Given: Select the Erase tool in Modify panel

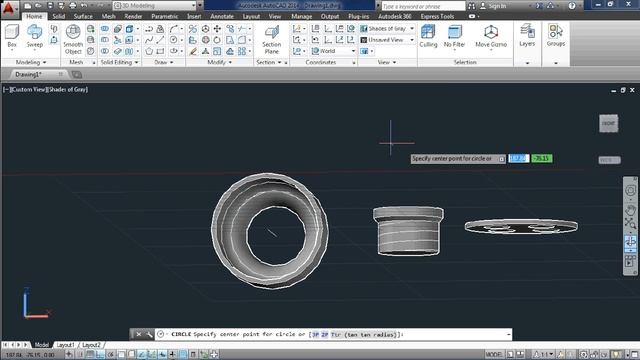Looking at the screenshot, I should [x=193, y=51].
